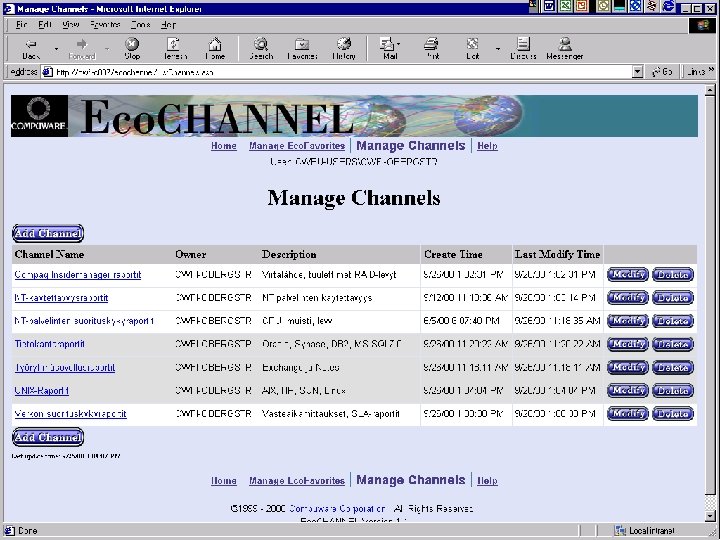Open the browser Home page icon
Screen dimensions: 720x540
point(215,49)
